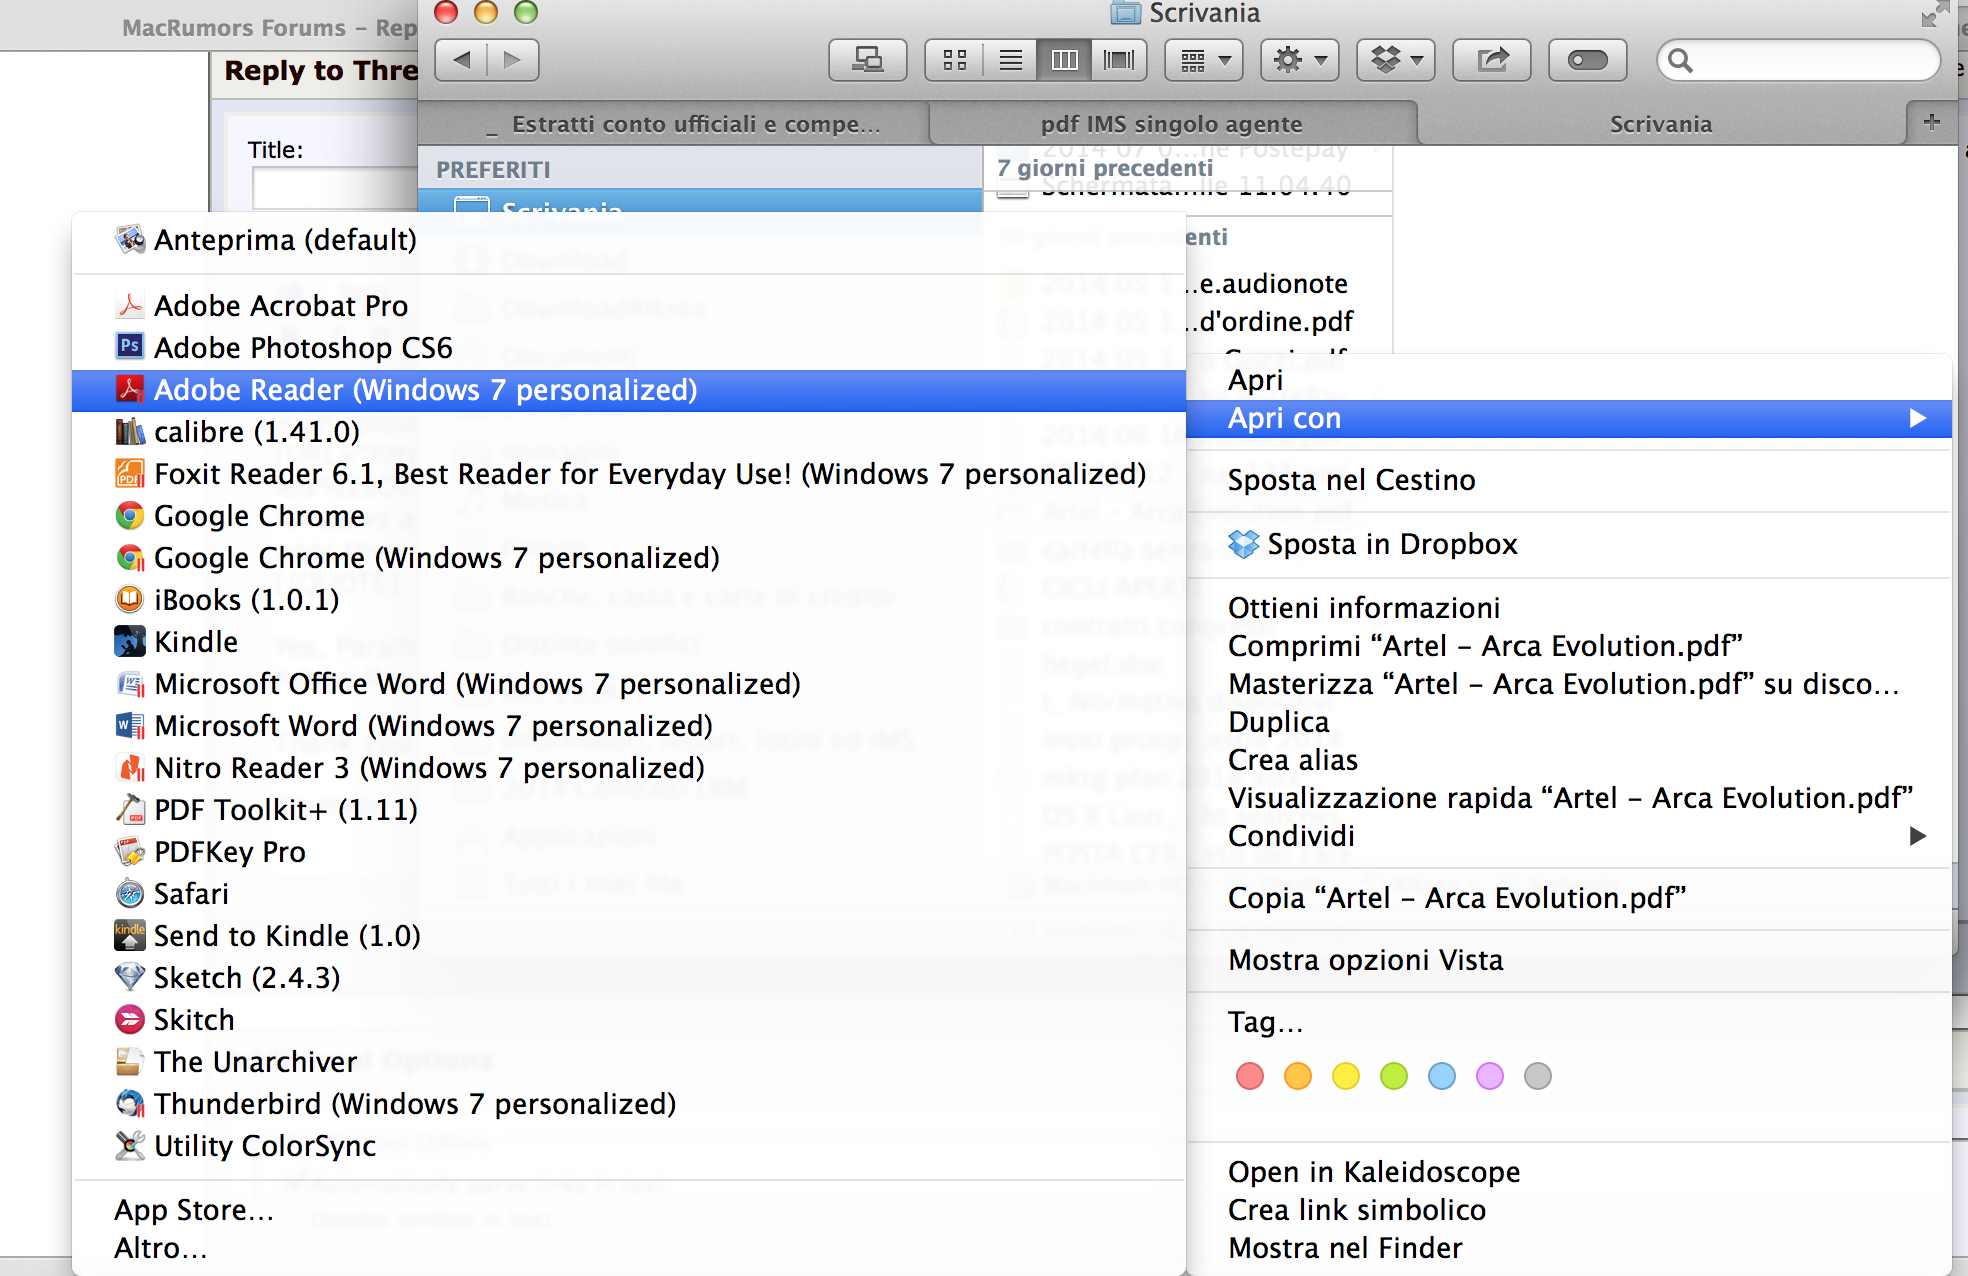Viewport: 1968px width, 1276px height.
Task: Select Sposta in Dropbox
Action: (1569, 544)
